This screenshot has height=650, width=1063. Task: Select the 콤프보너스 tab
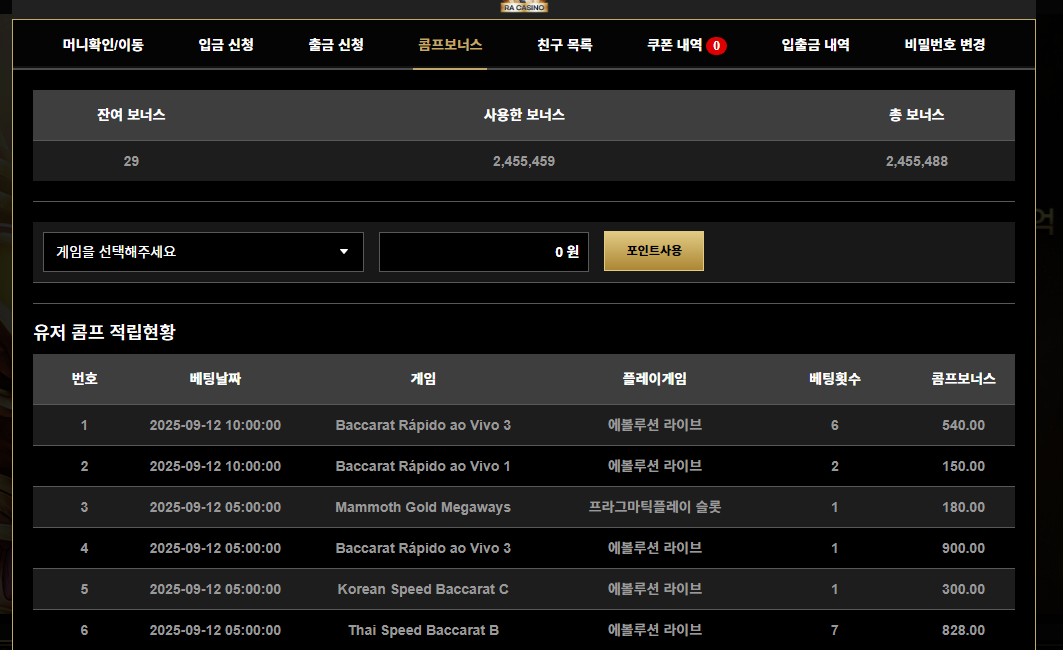(x=450, y=45)
